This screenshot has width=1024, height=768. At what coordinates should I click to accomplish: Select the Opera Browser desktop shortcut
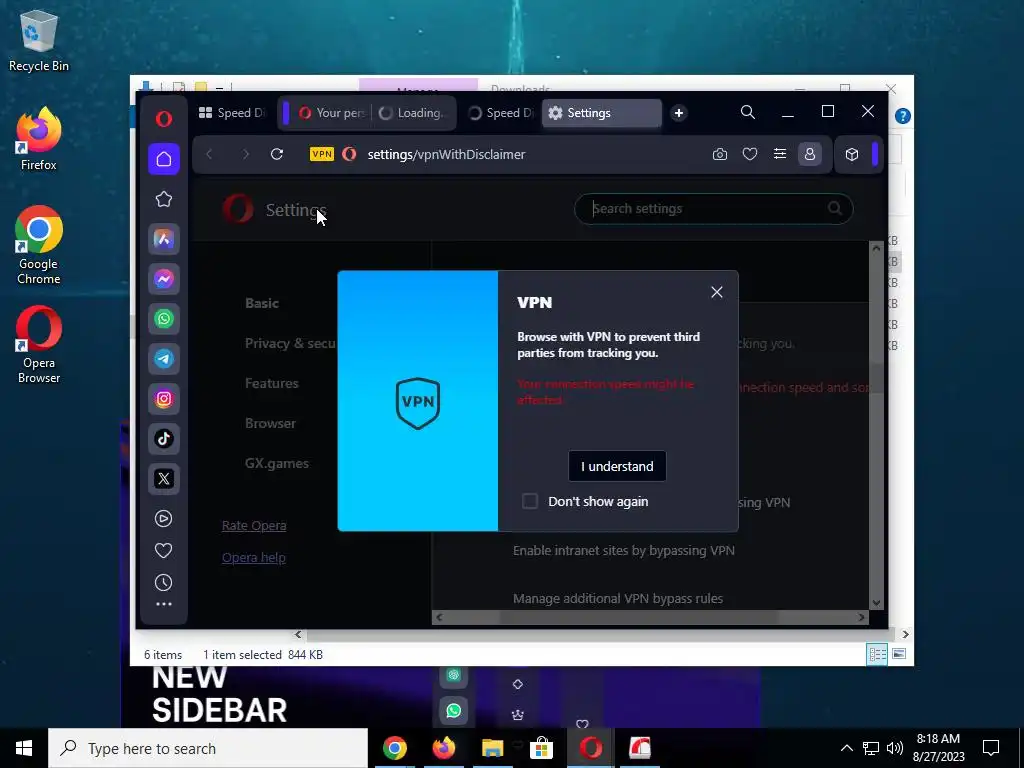tap(39, 345)
